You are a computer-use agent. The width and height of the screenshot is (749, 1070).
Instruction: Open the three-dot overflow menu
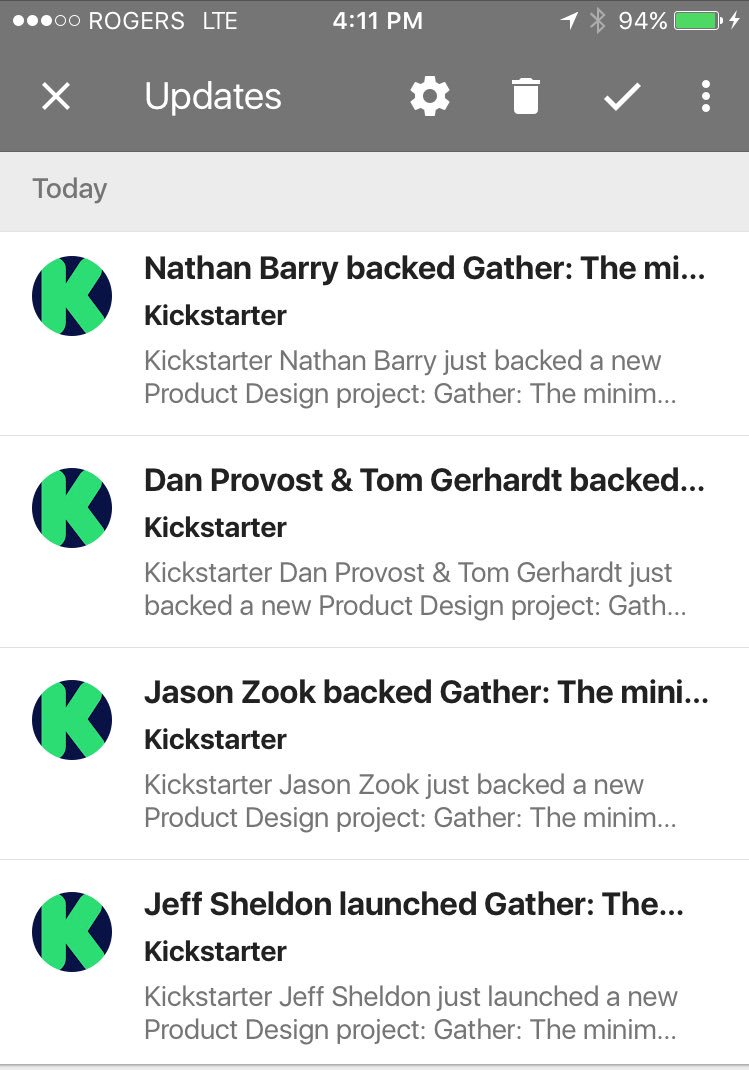[x=706, y=96]
